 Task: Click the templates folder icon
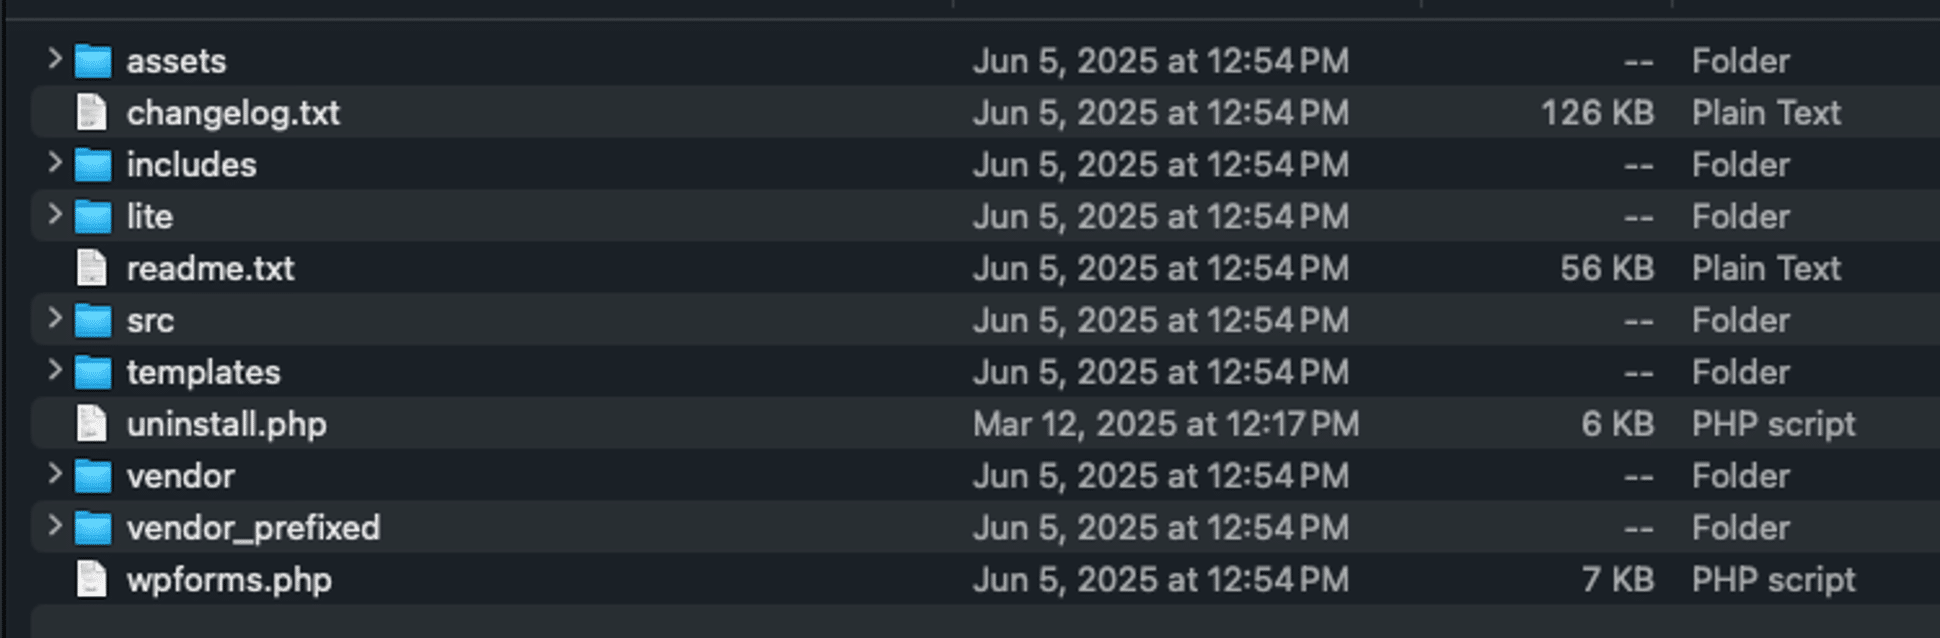click(93, 372)
